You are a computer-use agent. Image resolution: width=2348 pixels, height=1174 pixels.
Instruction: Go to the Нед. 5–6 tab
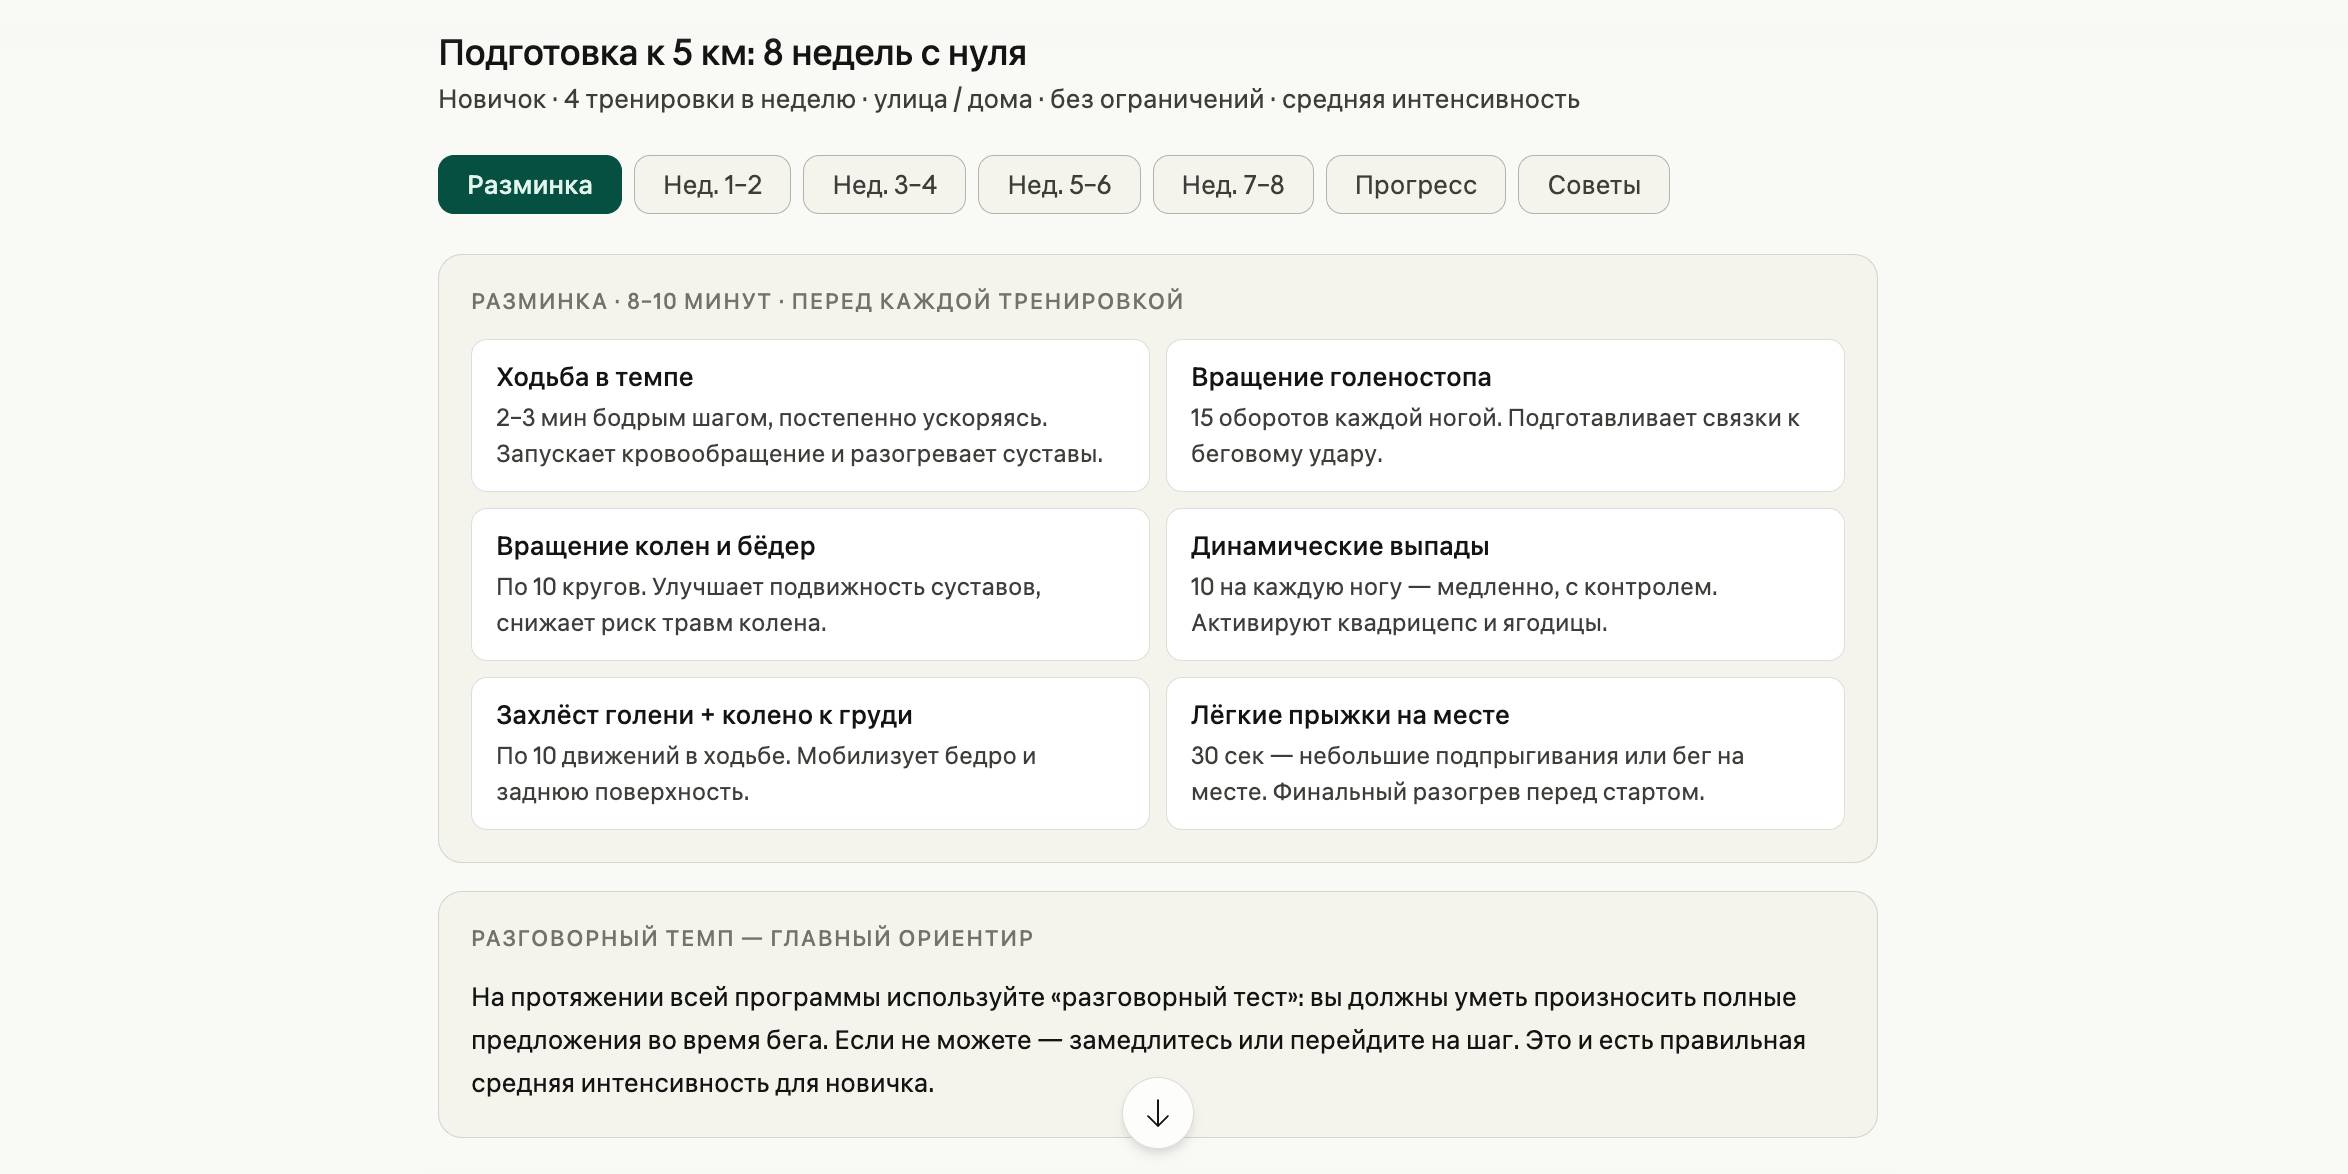pyautogui.click(x=1059, y=185)
